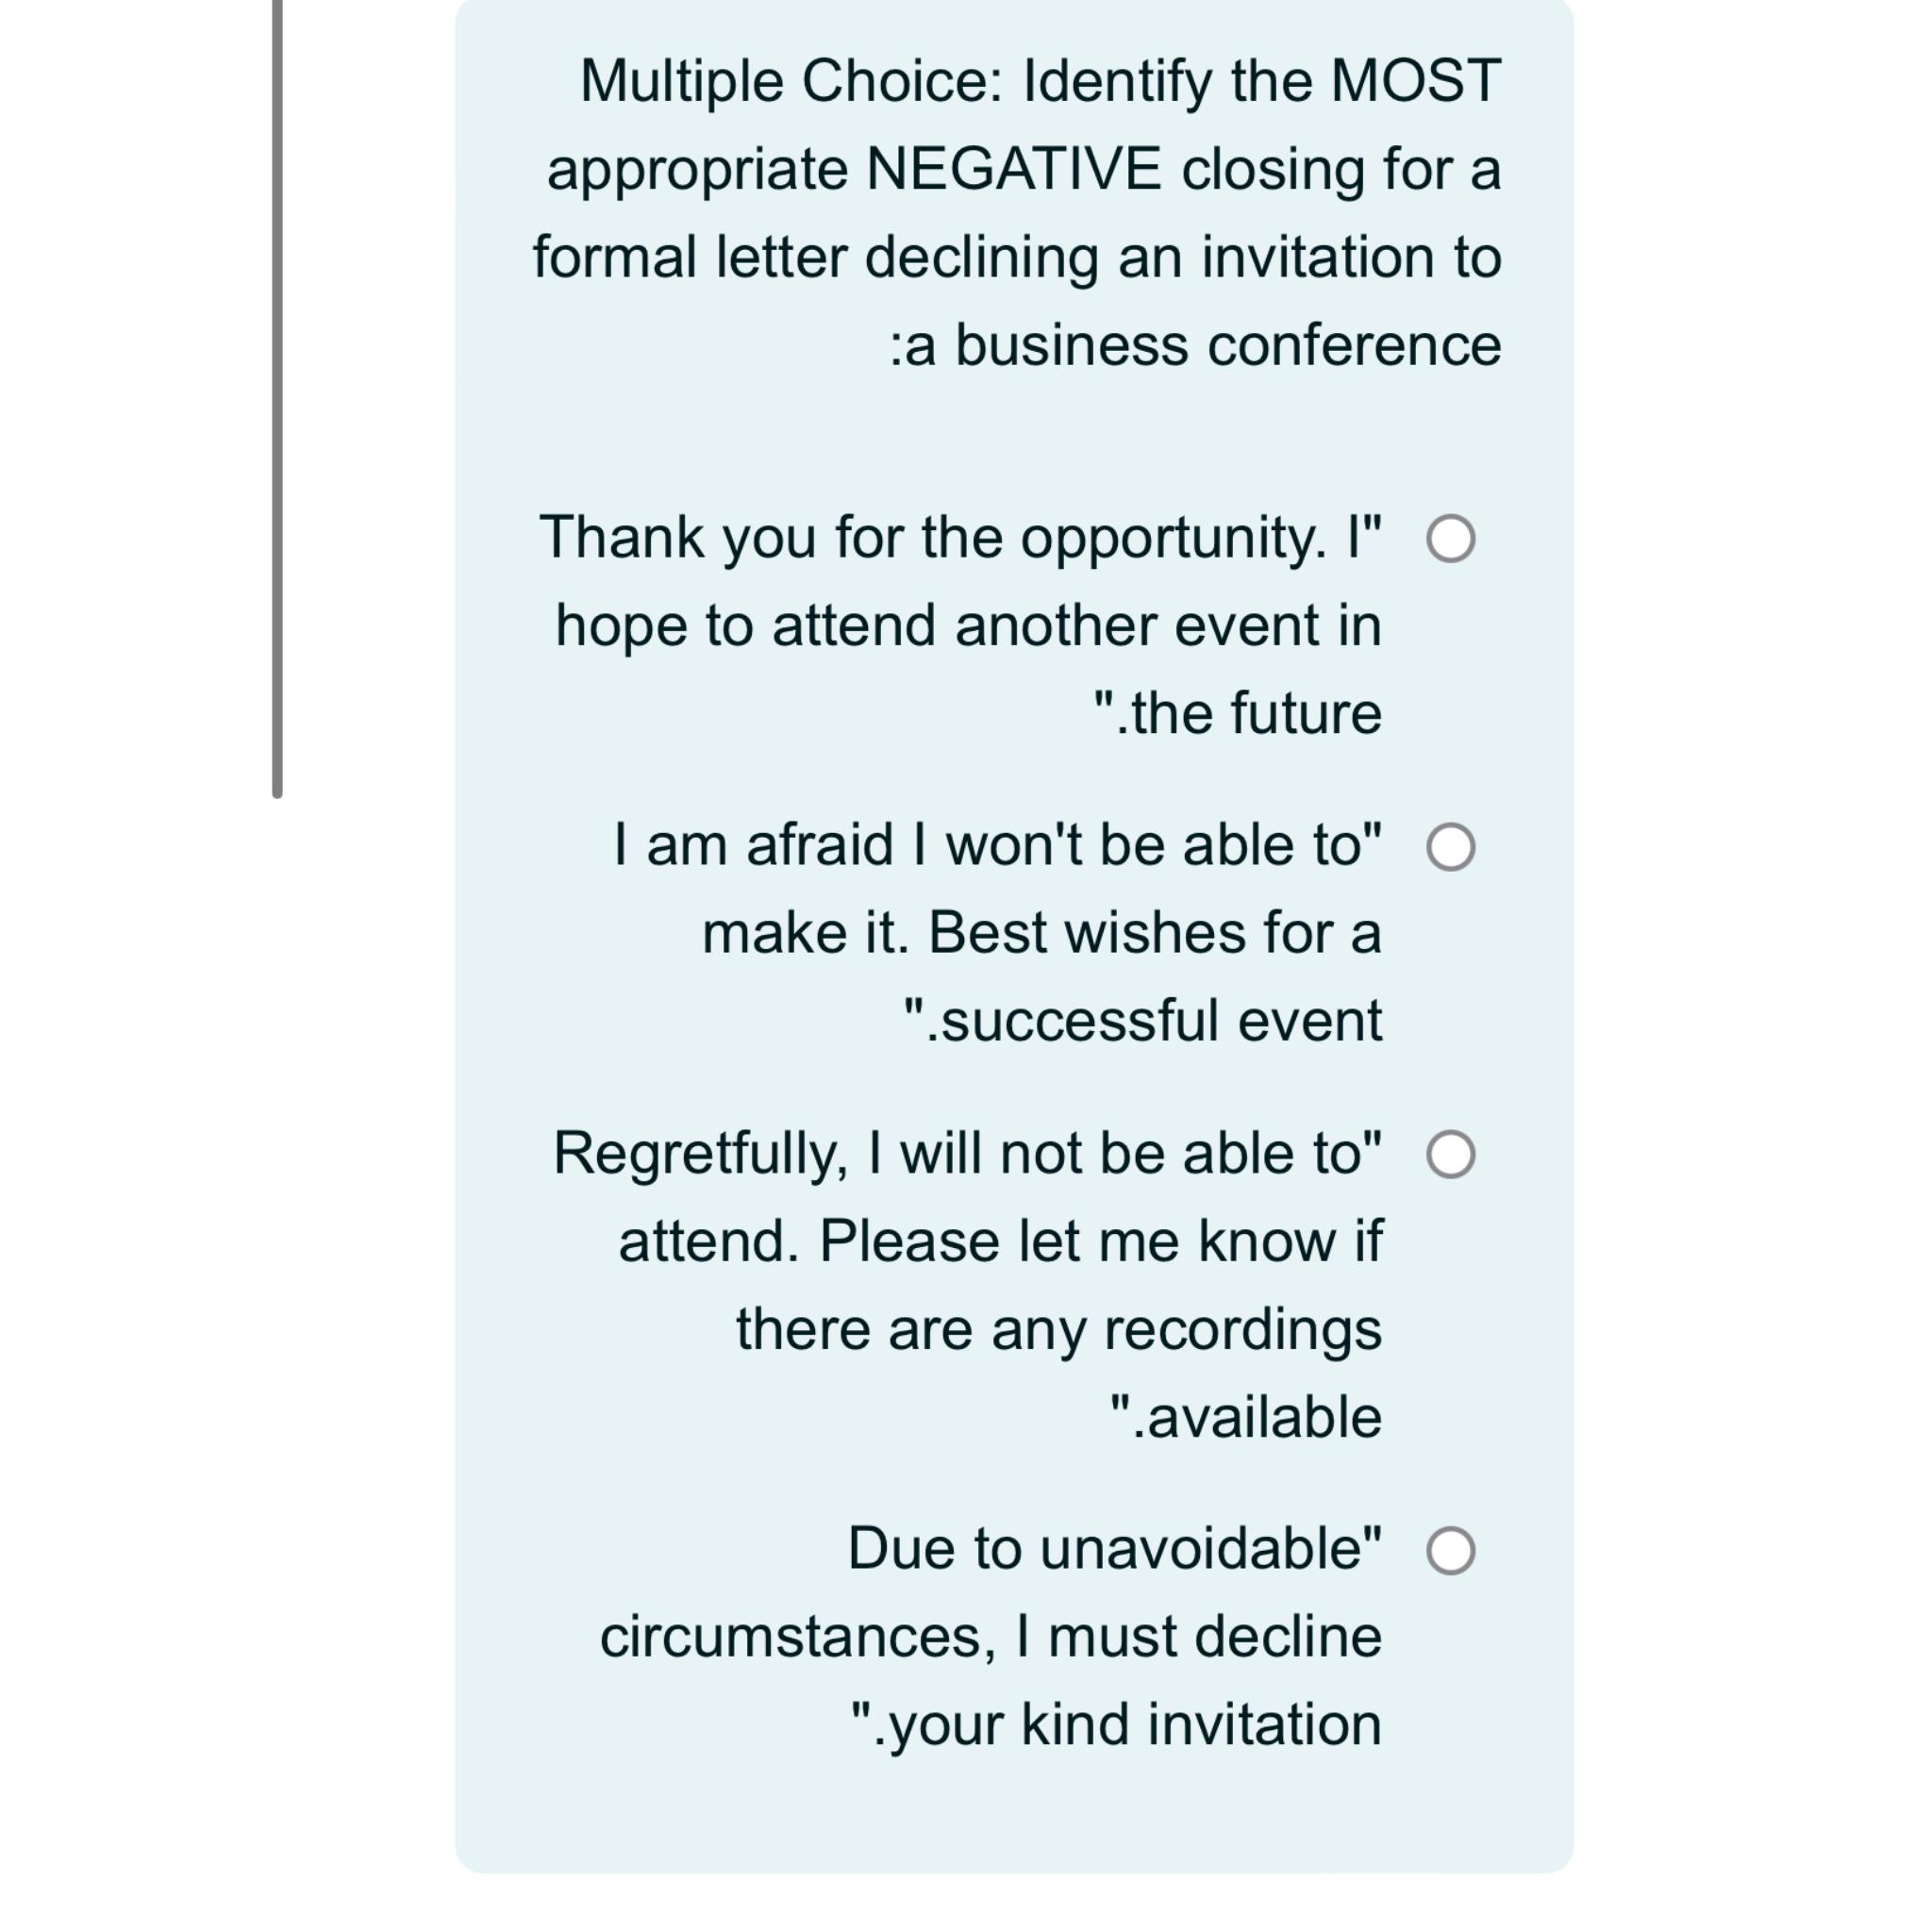Screen dimensions: 1932x1932
Task: Select the radio button for 'Thank you for the opportunity' option
Action: (x=1453, y=540)
